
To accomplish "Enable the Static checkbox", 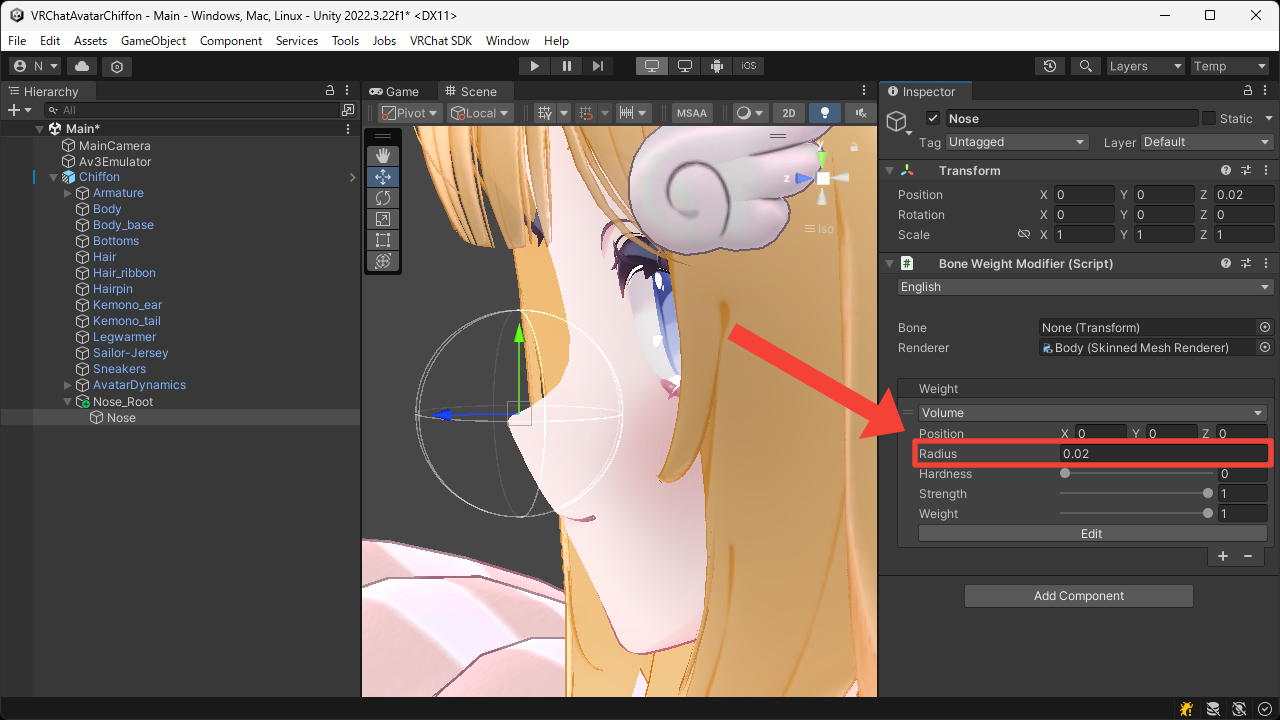I will point(1209,118).
